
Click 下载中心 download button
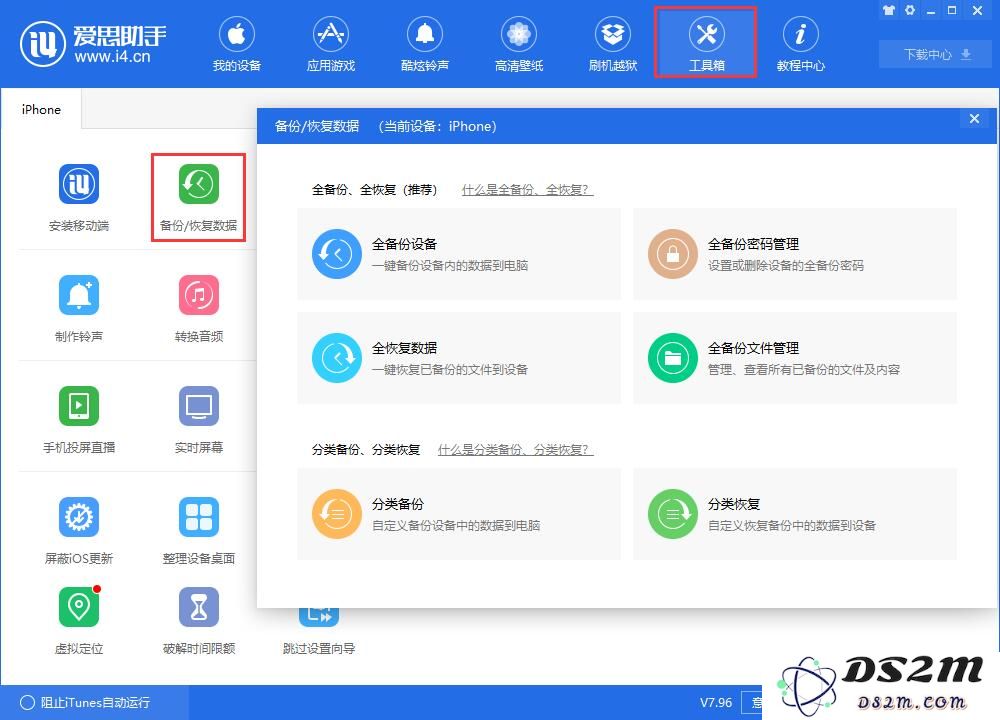pyautogui.click(x=936, y=54)
